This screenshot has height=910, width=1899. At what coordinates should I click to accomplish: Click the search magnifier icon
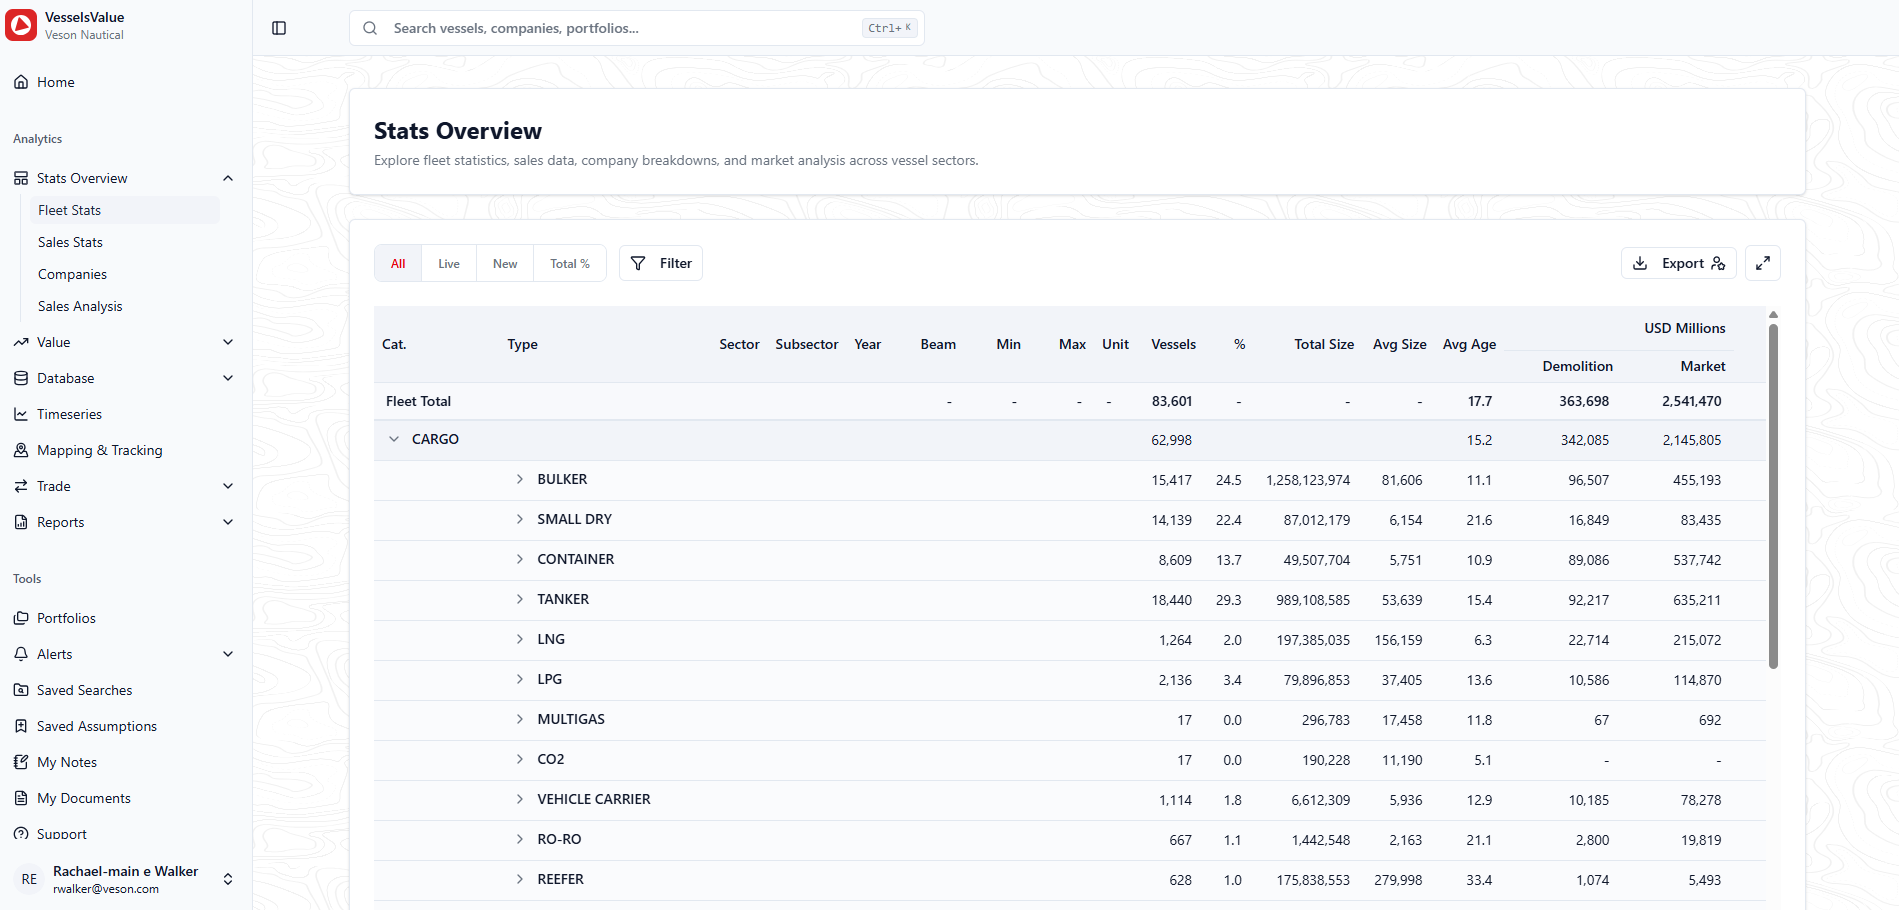[370, 28]
